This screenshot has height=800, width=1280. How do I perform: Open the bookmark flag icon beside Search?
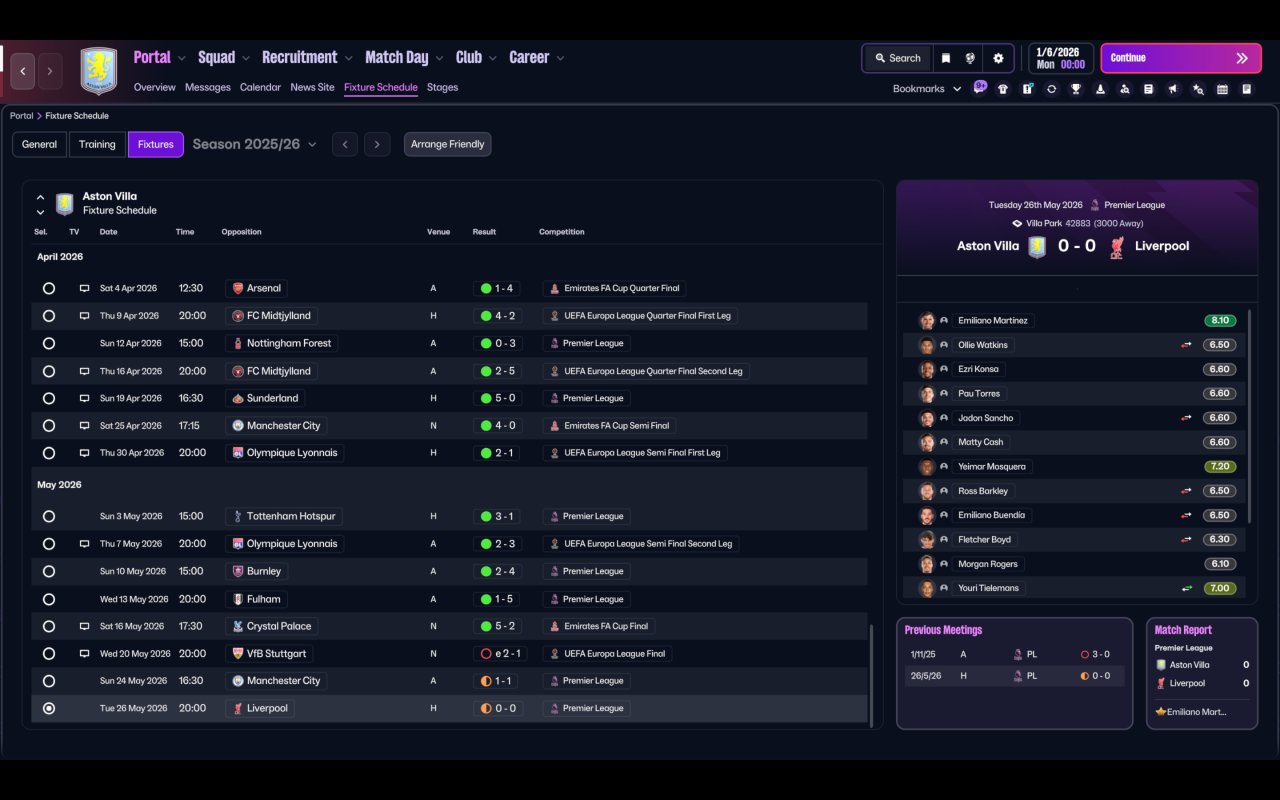coord(945,58)
